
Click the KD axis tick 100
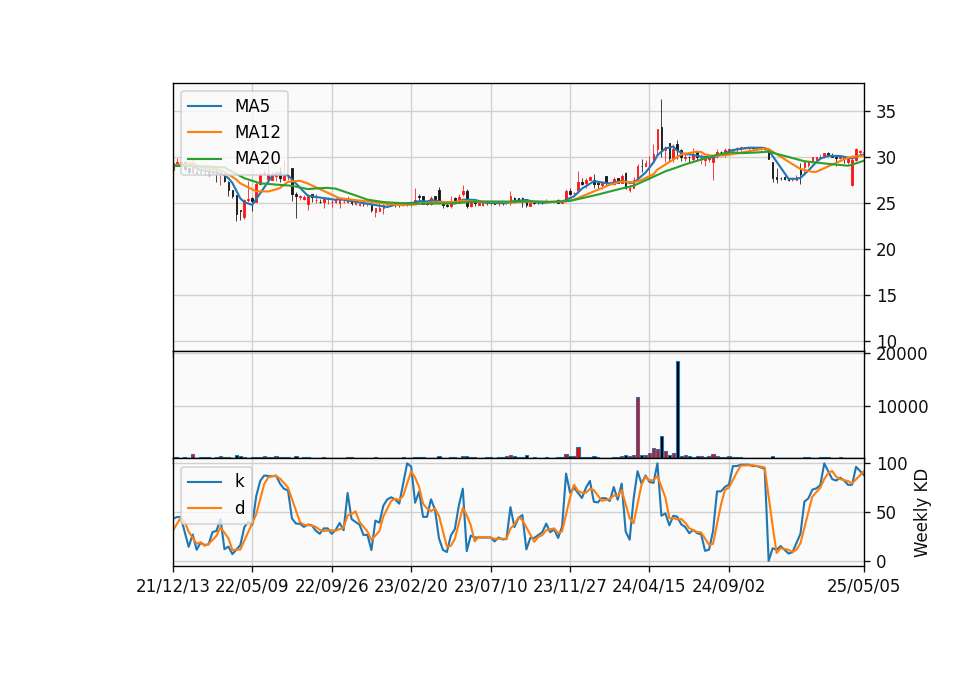click(x=892, y=464)
